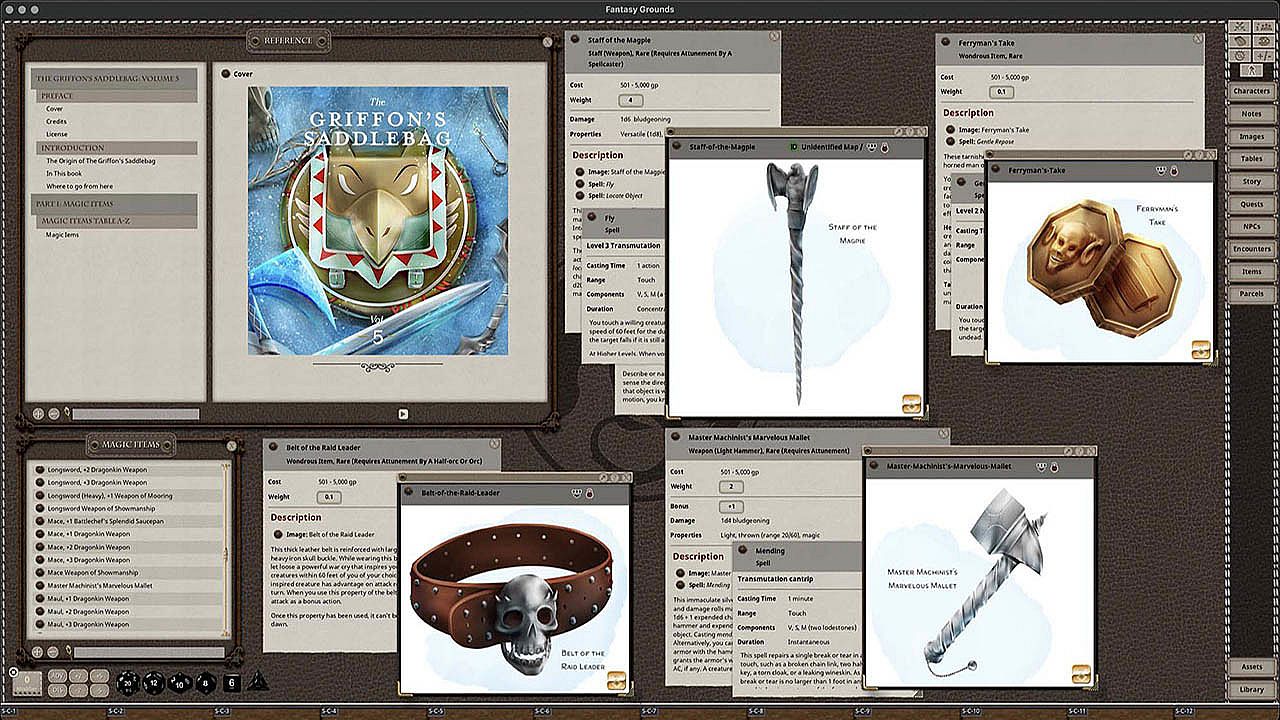Roll the d4 pyramid die
This screenshot has width=1280, height=720.
pos(256,681)
